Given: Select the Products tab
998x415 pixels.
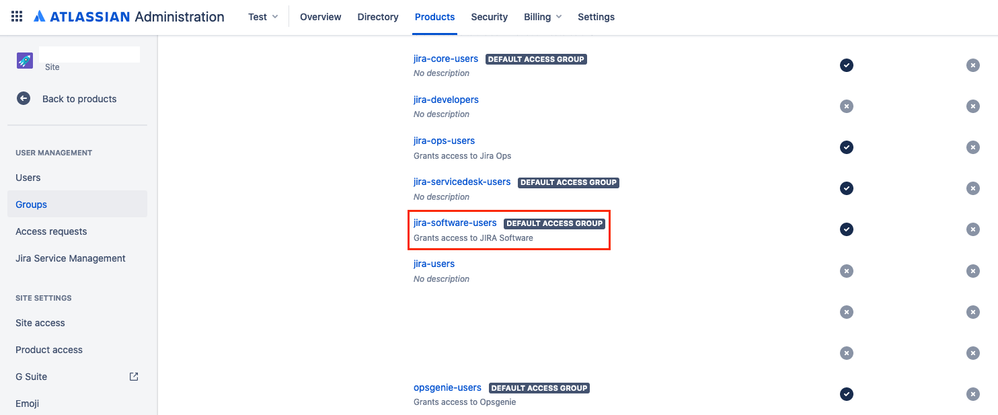Looking at the screenshot, I should (435, 17).
